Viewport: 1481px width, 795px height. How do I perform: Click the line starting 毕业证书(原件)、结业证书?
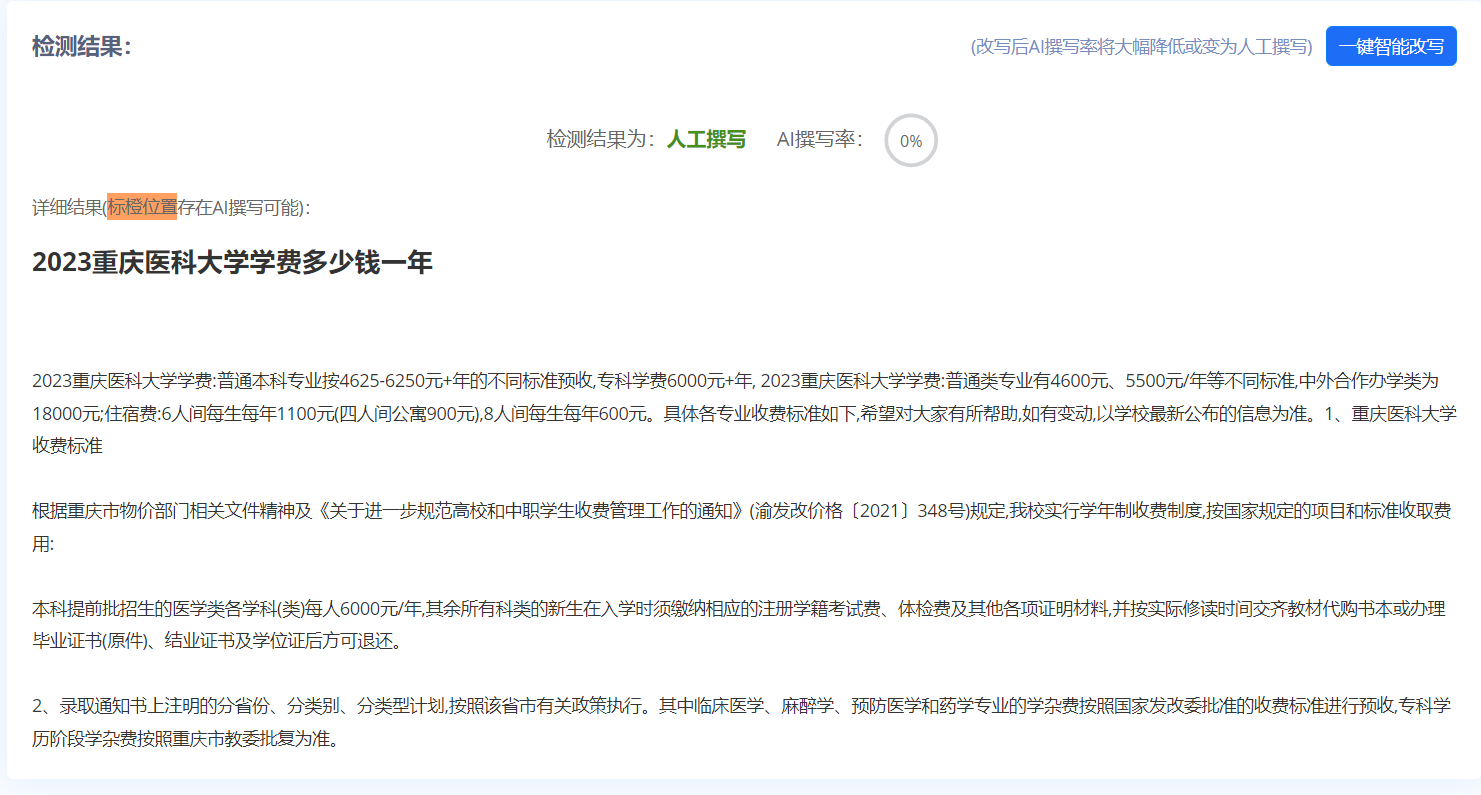(x=217, y=641)
